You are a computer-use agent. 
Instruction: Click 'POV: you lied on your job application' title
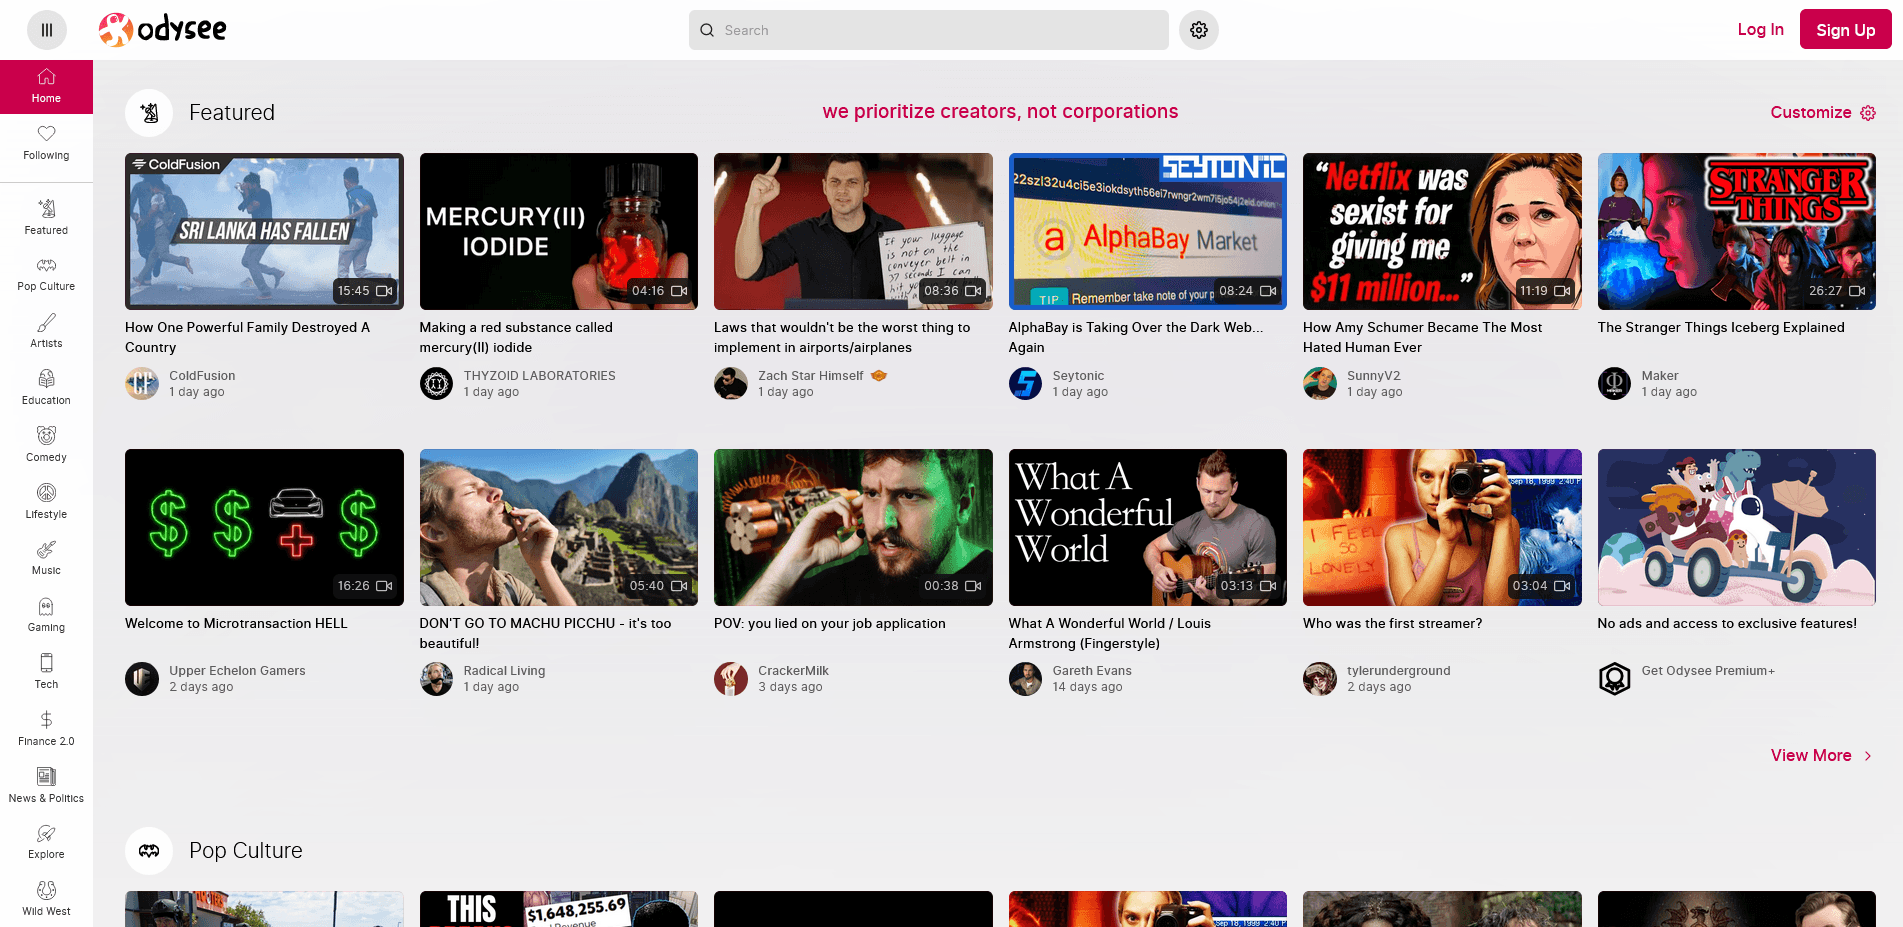click(829, 623)
